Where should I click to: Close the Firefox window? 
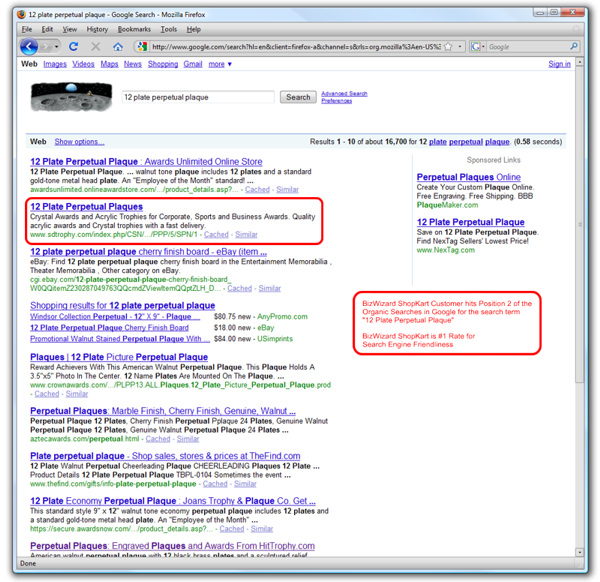[x=572, y=13]
